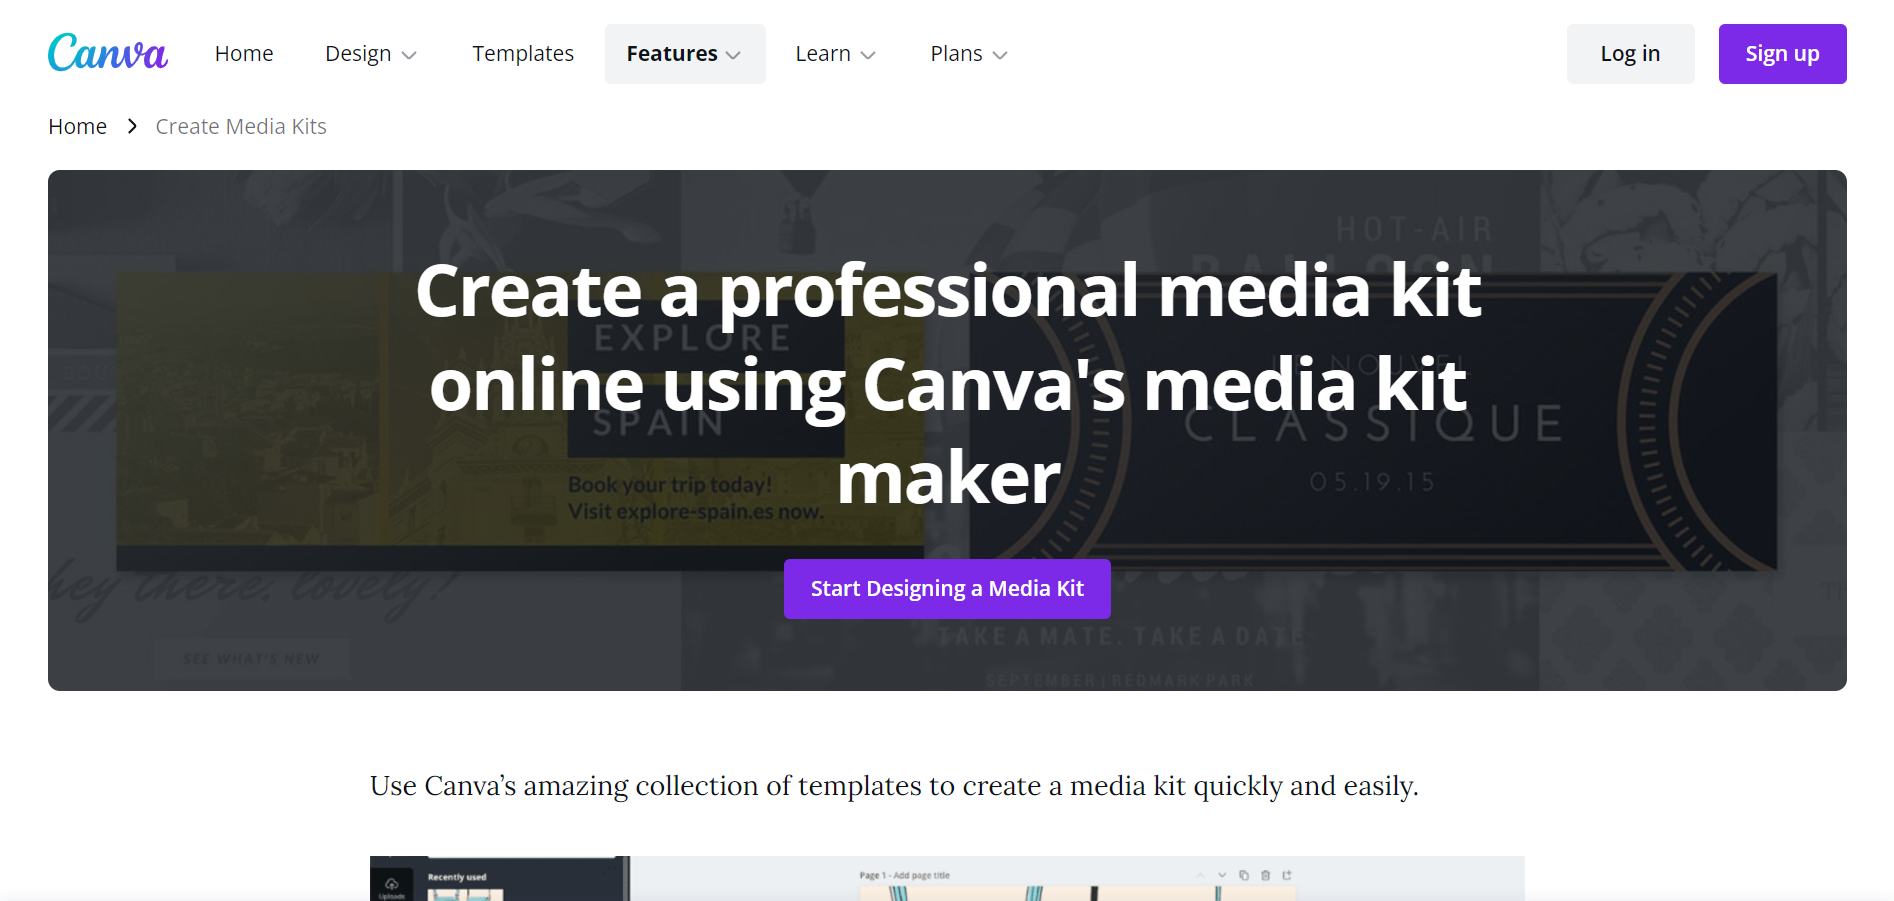Expand the Learn dropdown
This screenshot has width=1894, height=901.
coord(834,53)
